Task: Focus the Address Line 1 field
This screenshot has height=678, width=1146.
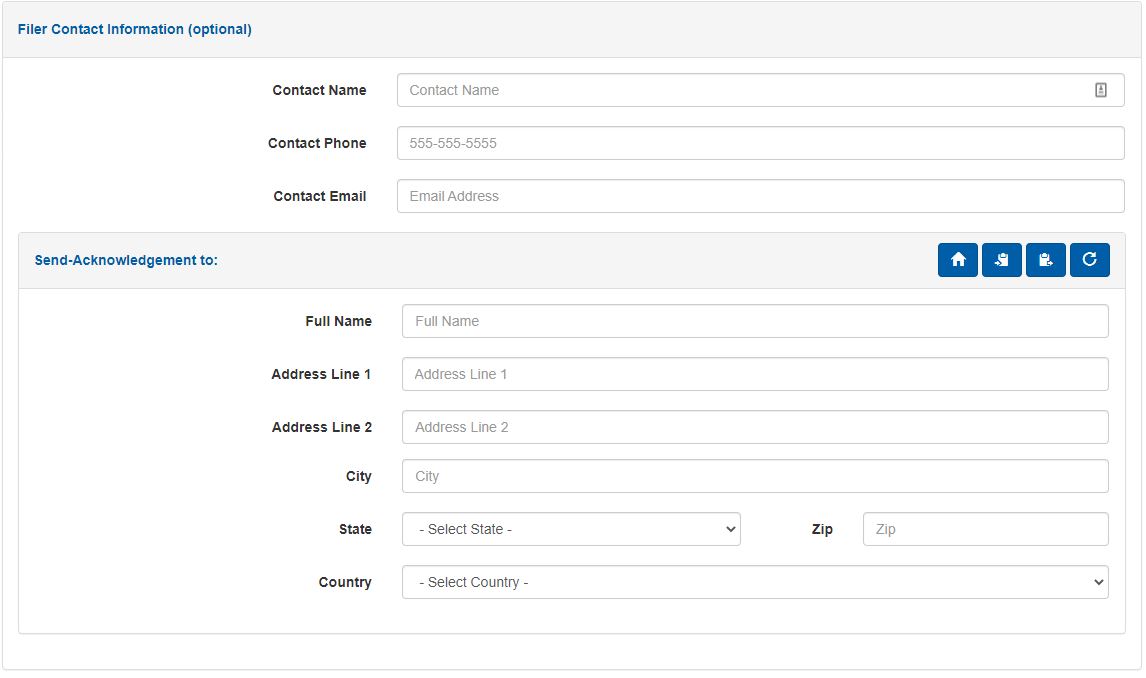Action: [754, 374]
